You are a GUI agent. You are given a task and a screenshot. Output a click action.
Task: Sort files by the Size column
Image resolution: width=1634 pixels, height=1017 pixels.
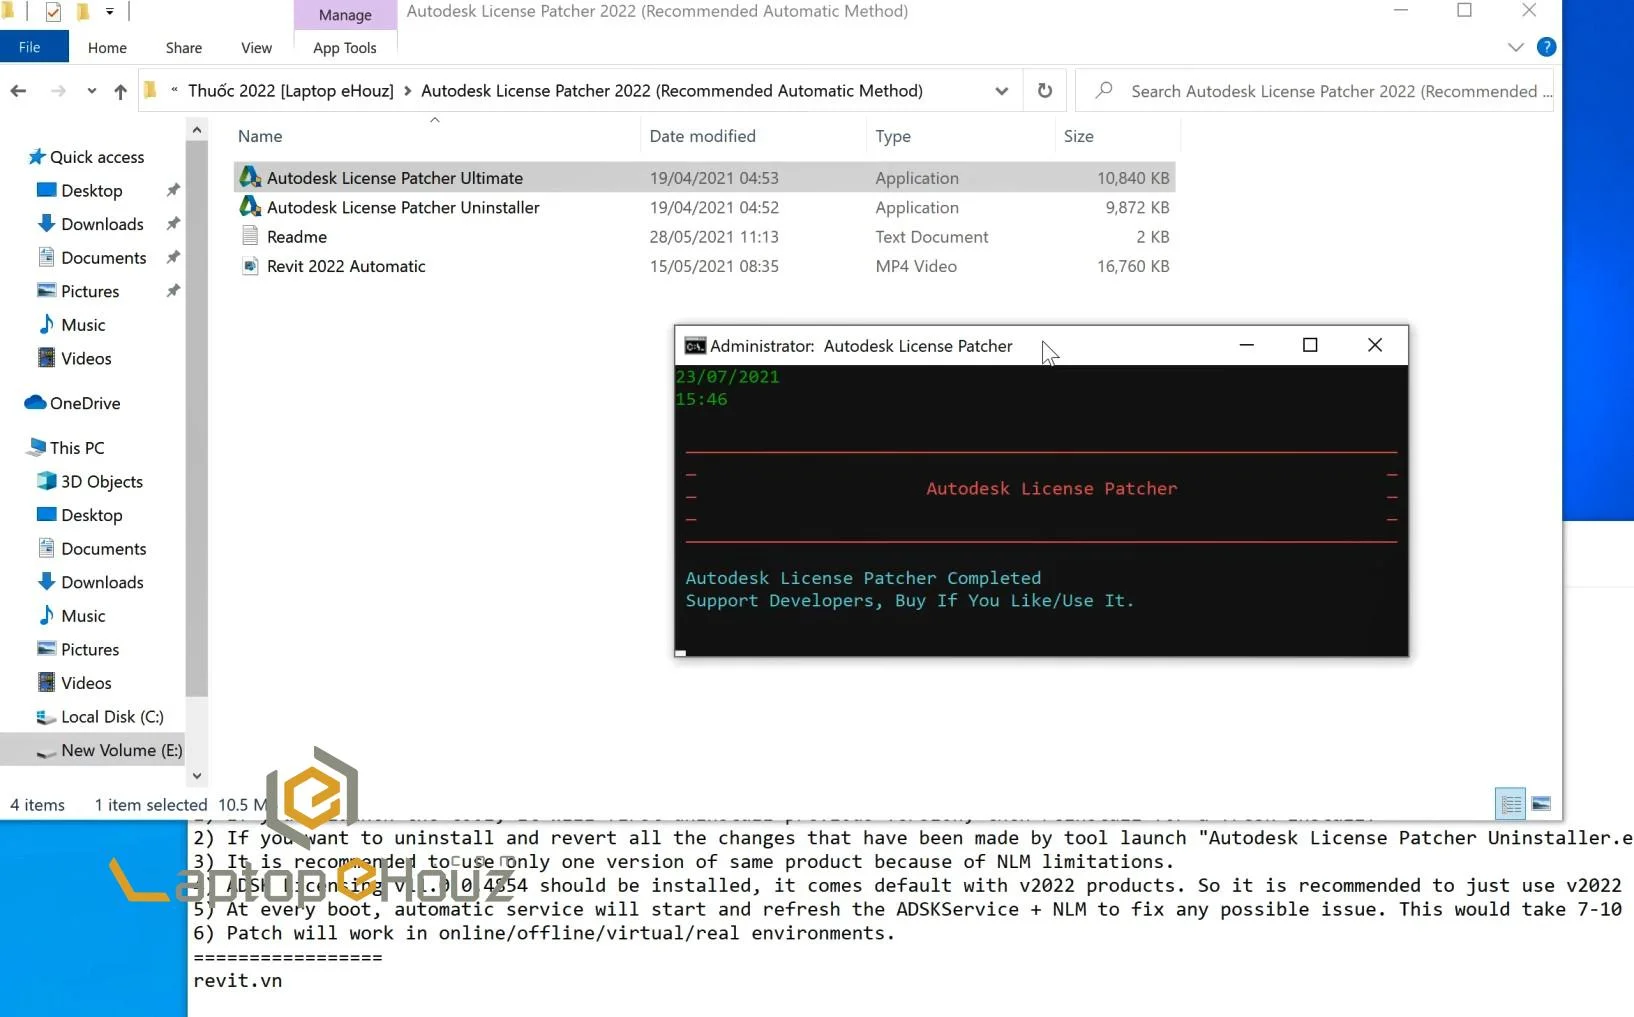[x=1078, y=136]
